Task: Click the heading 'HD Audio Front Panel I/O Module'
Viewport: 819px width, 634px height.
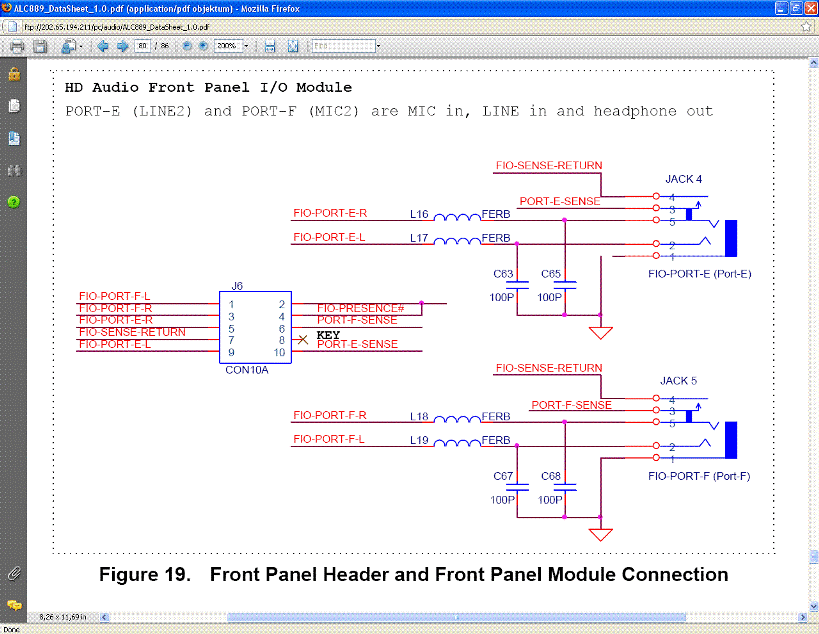Action: tap(208, 87)
